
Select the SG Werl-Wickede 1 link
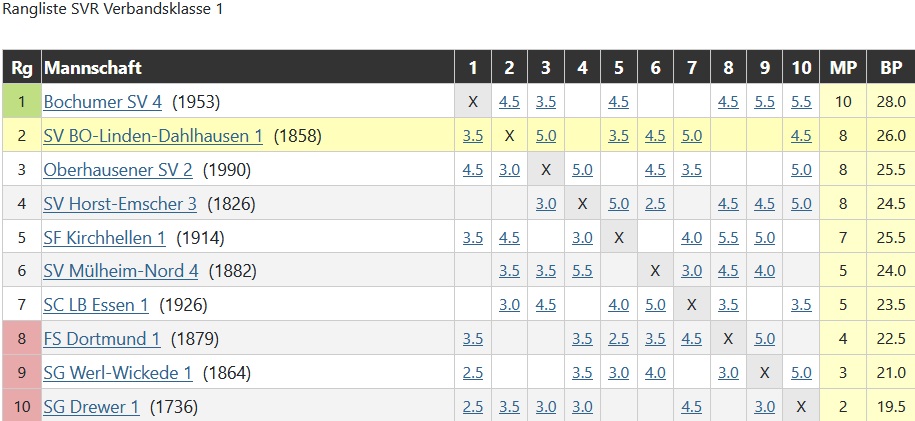118,373
